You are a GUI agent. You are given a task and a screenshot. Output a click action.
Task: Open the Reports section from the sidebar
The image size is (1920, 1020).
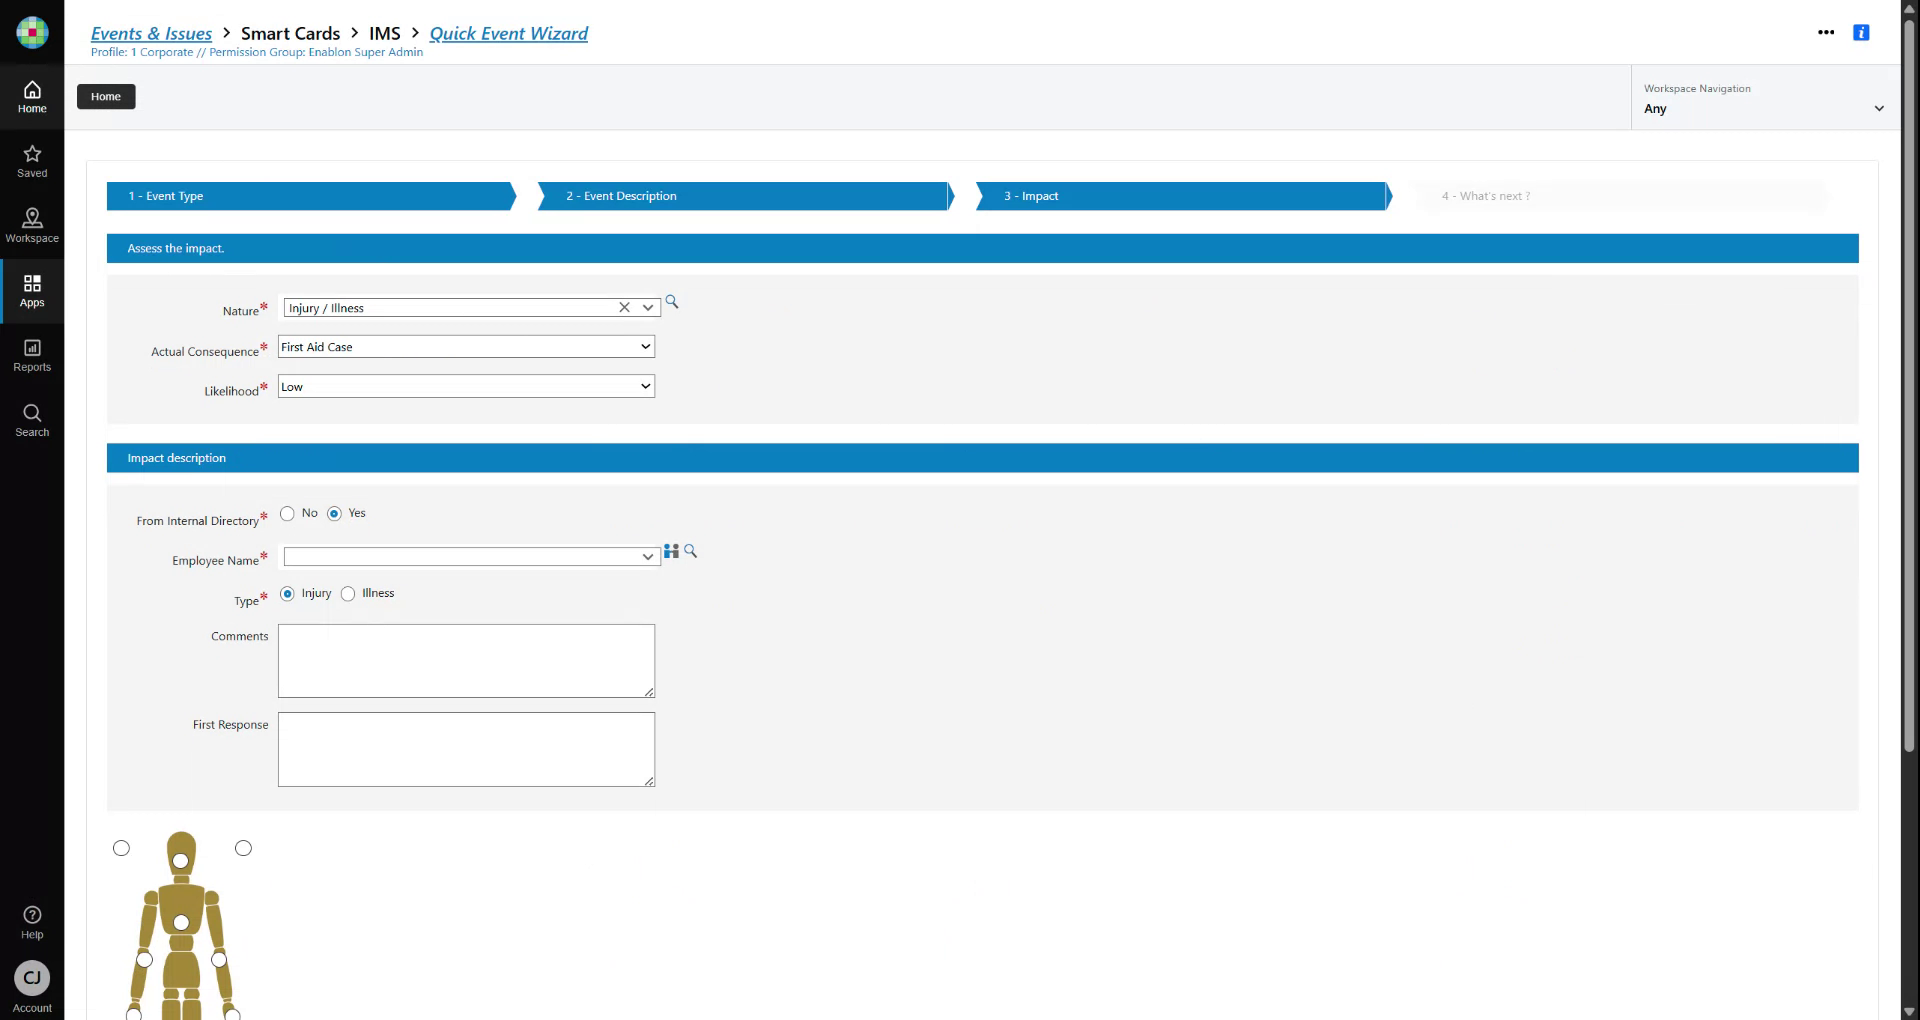point(32,354)
